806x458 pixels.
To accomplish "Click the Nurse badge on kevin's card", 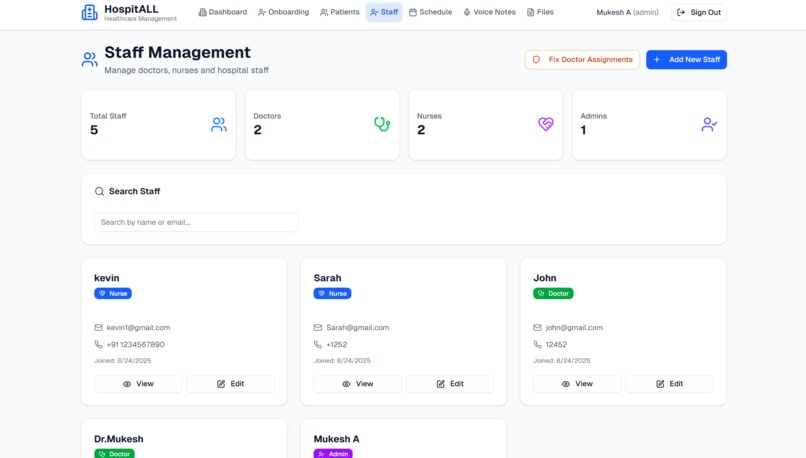I will click(x=113, y=294).
